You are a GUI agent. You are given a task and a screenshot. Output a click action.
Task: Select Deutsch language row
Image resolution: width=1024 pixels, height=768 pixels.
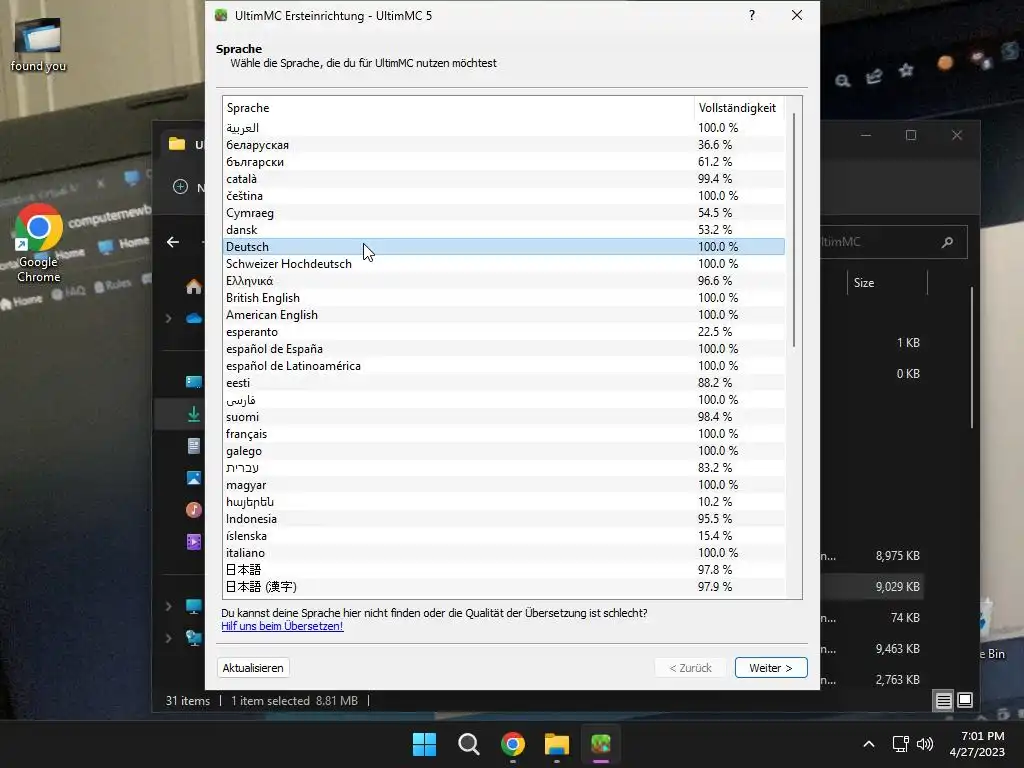504,247
